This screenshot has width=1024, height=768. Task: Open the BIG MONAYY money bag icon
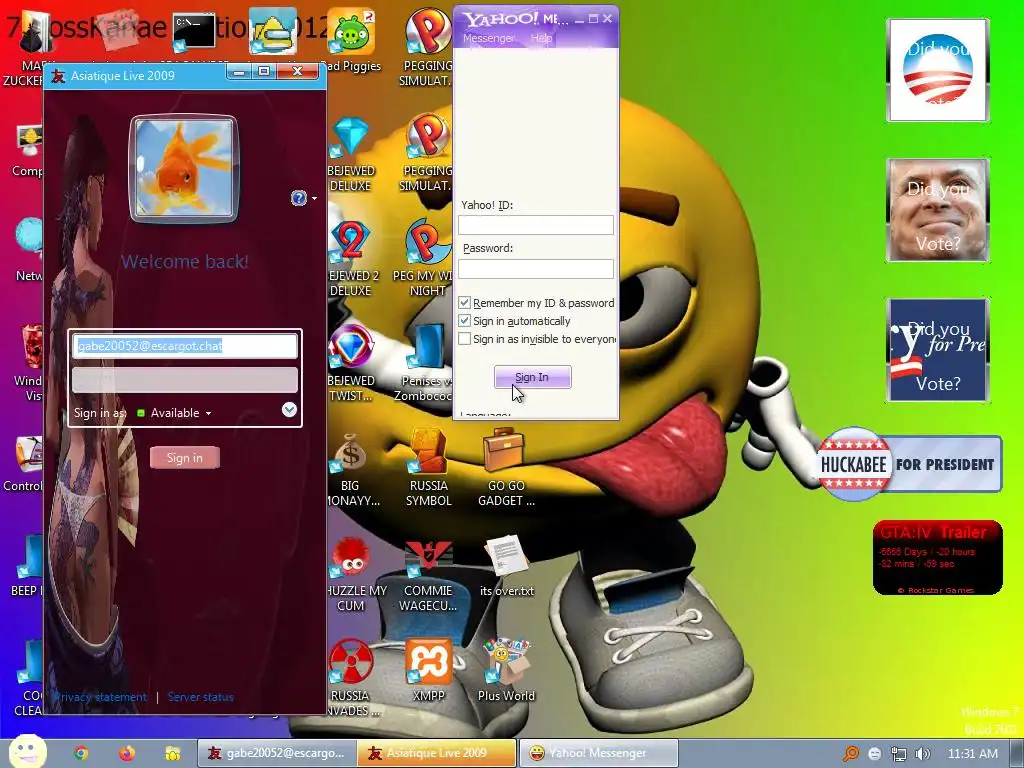[x=351, y=467]
